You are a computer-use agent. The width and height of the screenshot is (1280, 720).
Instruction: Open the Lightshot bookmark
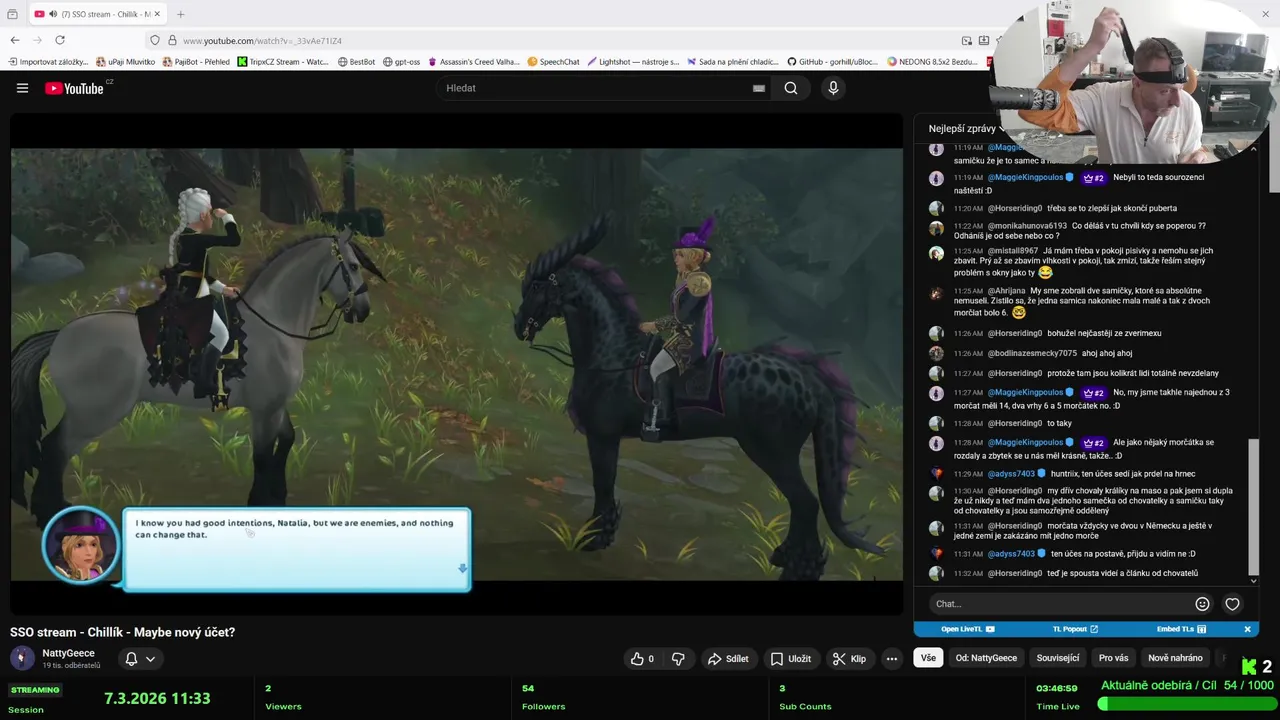[x=633, y=62]
